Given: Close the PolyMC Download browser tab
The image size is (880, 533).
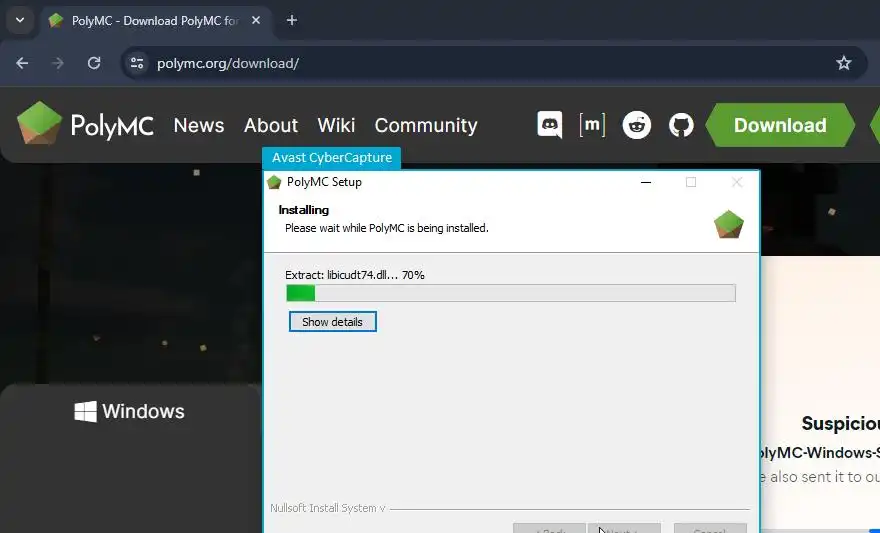Looking at the screenshot, I should [256, 20].
